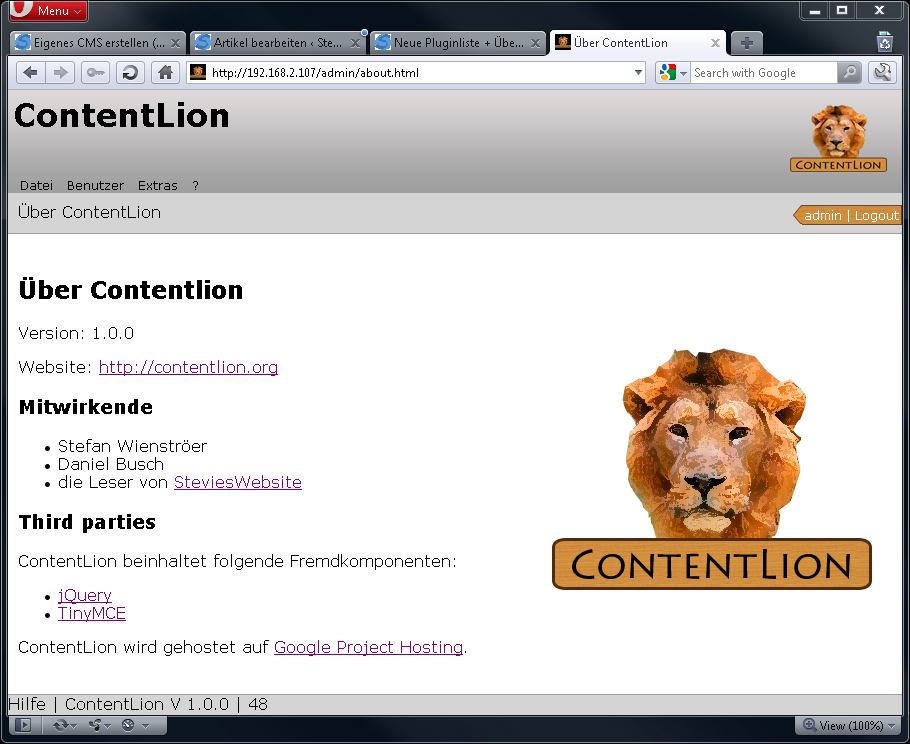Viewport: 910px width, 744px height.
Task: Click the site favicon in the address bar
Action: pyautogui.click(x=198, y=73)
